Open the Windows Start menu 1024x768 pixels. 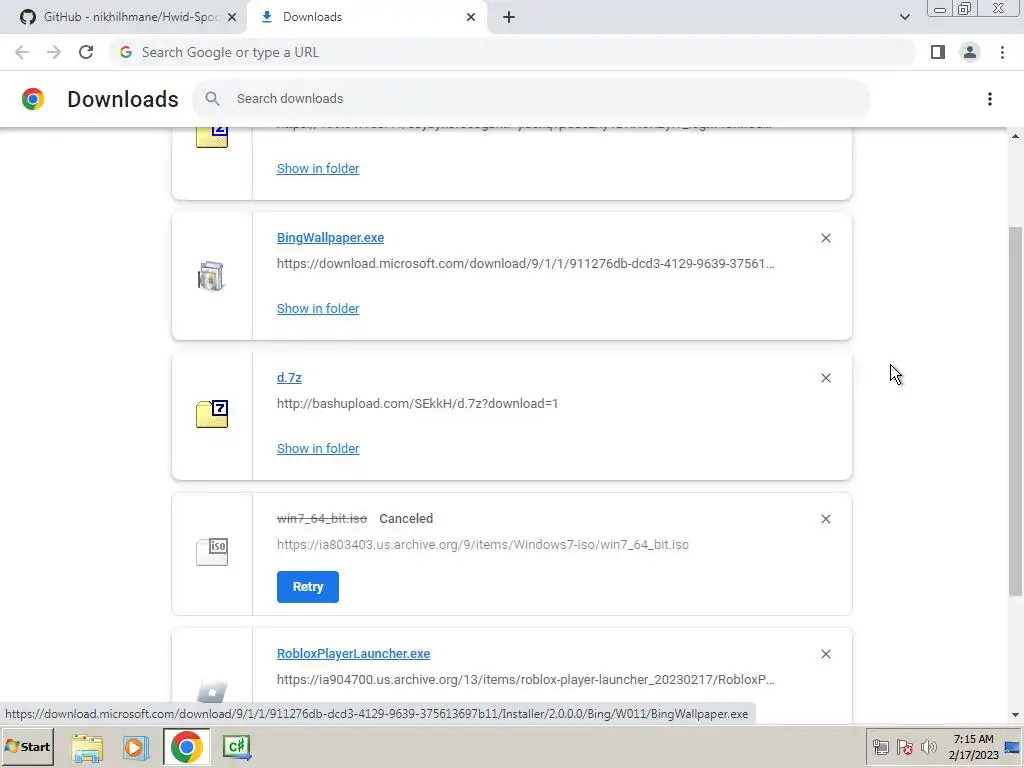[x=27, y=747]
